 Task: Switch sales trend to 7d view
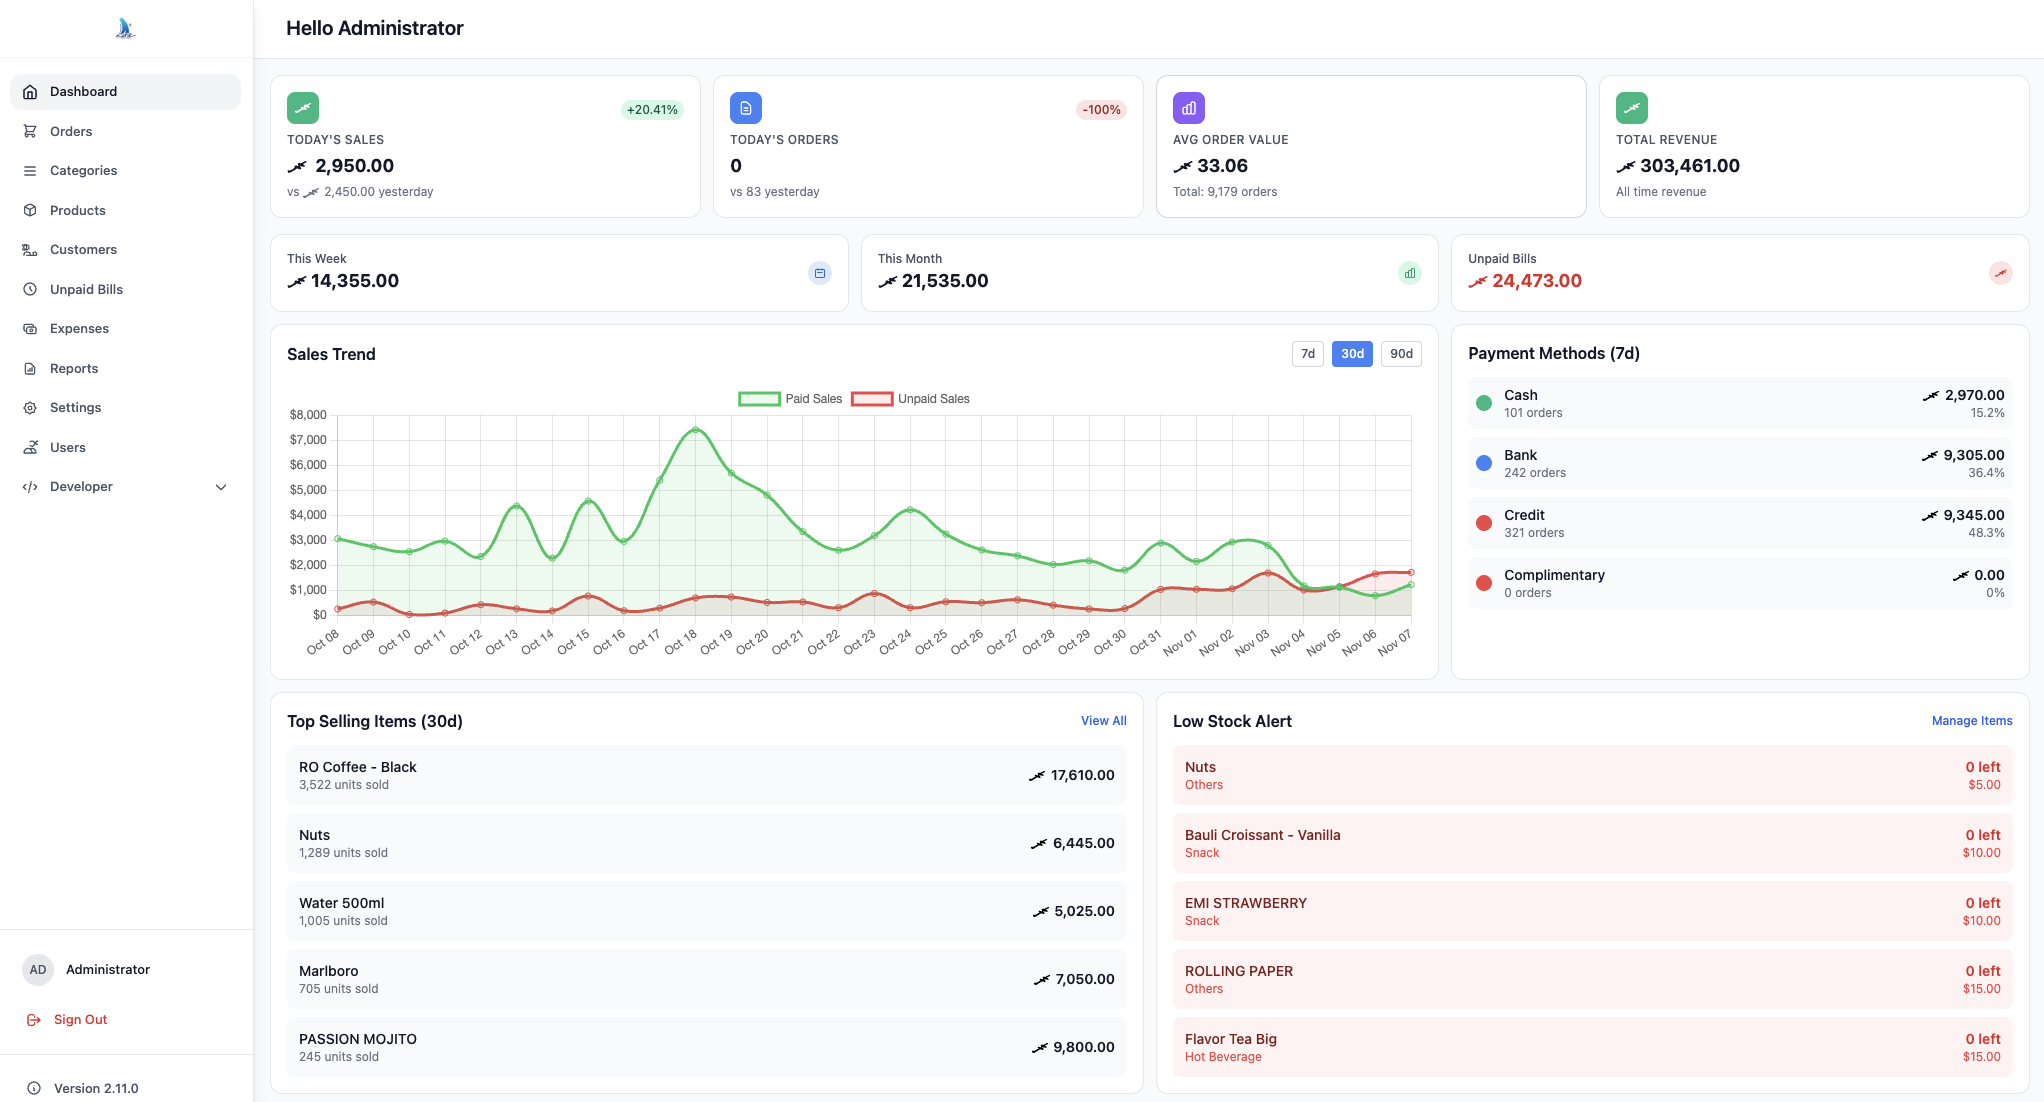tap(1307, 353)
